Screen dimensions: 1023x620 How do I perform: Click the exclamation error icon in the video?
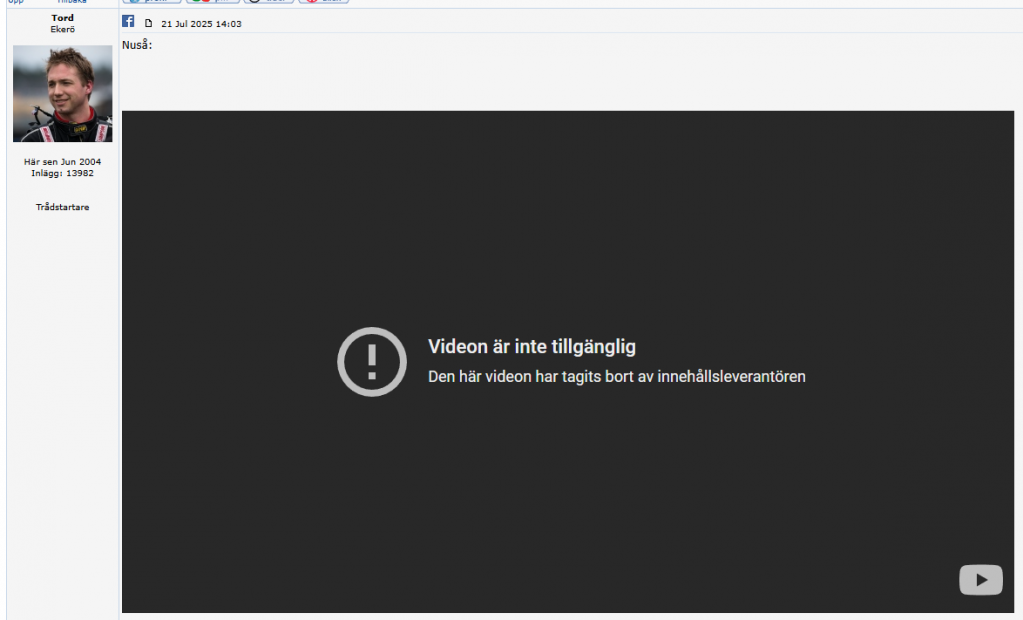[372, 362]
